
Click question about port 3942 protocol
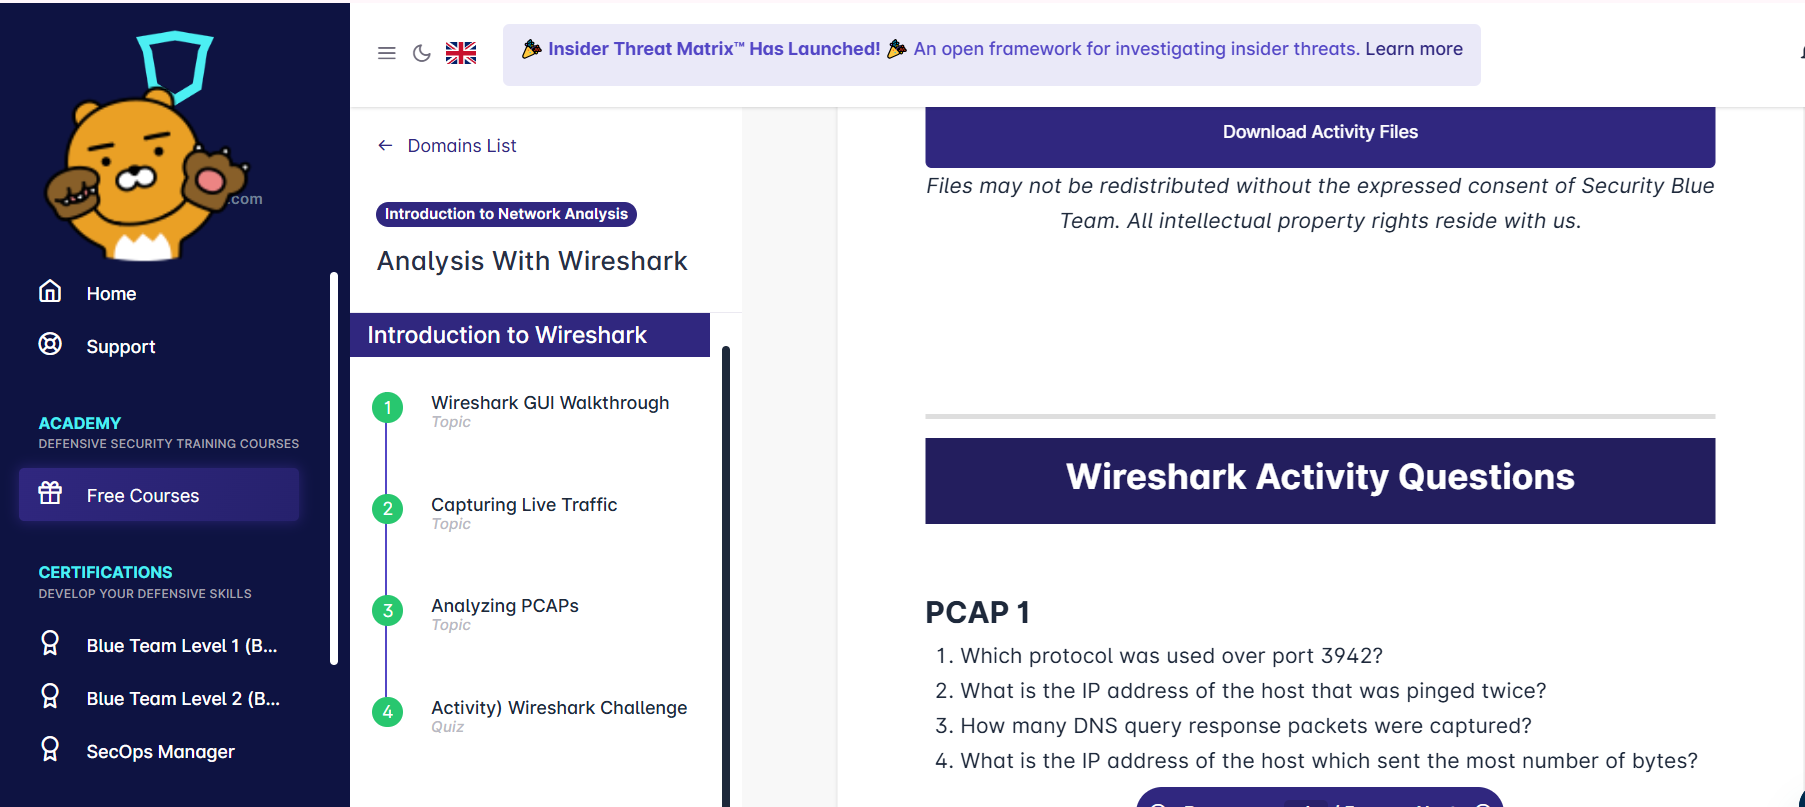(x=1171, y=656)
